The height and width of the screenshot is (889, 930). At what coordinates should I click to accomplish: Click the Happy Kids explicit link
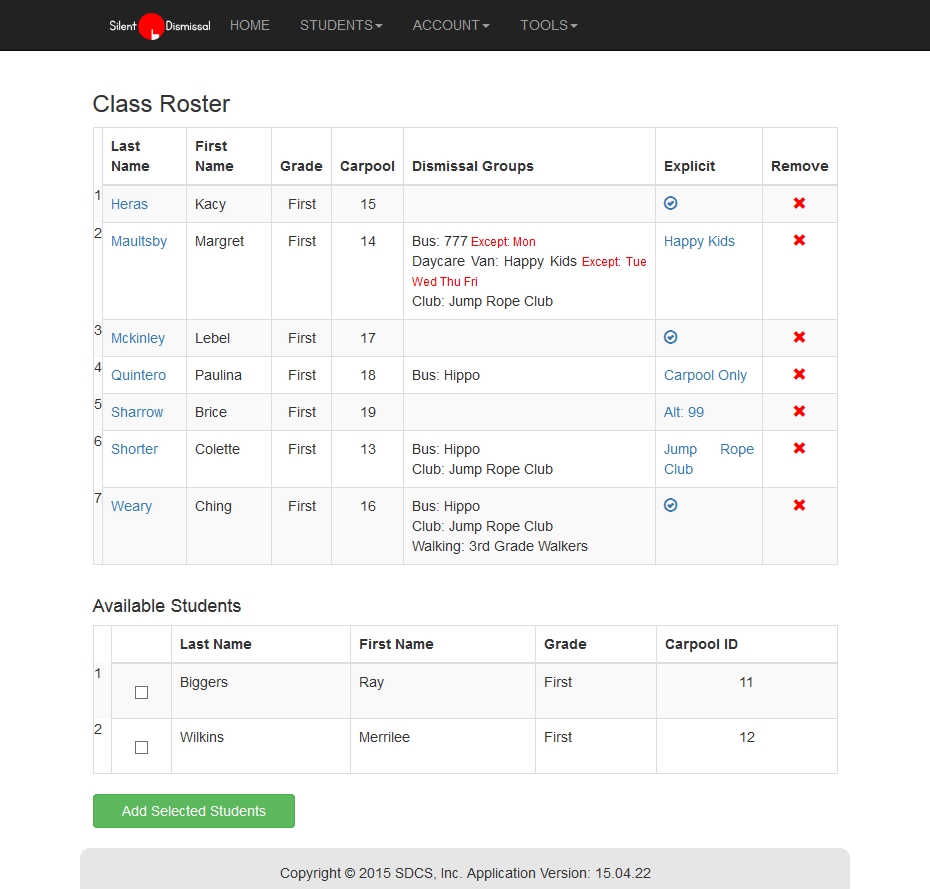pyautogui.click(x=699, y=241)
